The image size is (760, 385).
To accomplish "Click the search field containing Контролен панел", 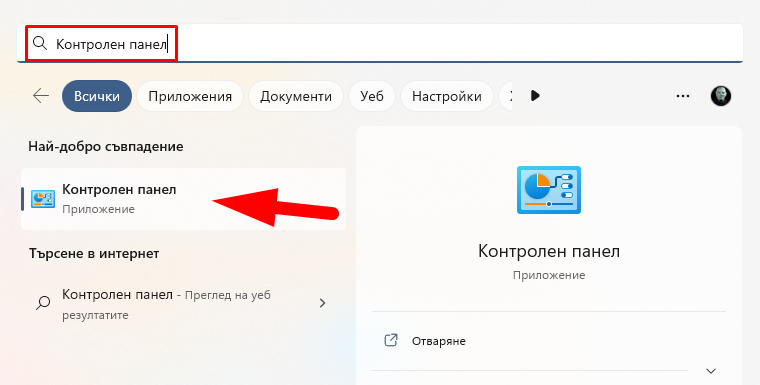I will pos(380,43).
